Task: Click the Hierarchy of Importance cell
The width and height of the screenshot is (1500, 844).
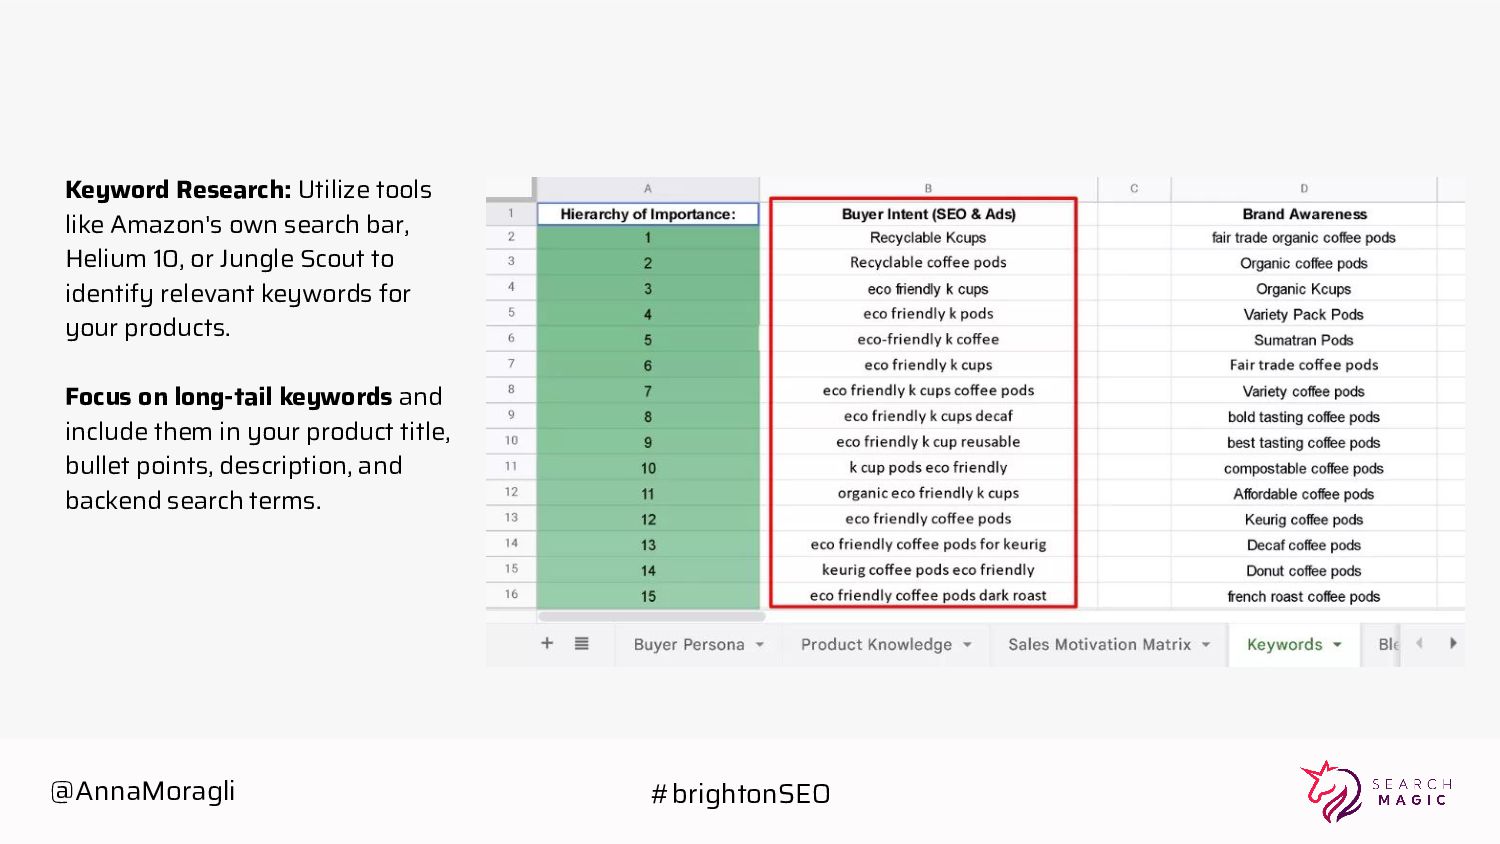Action: [648, 214]
